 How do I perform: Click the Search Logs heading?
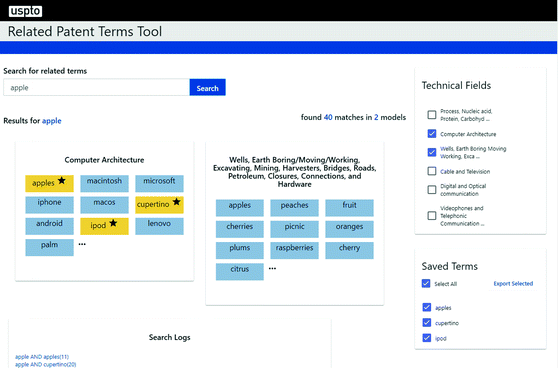[x=170, y=337]
